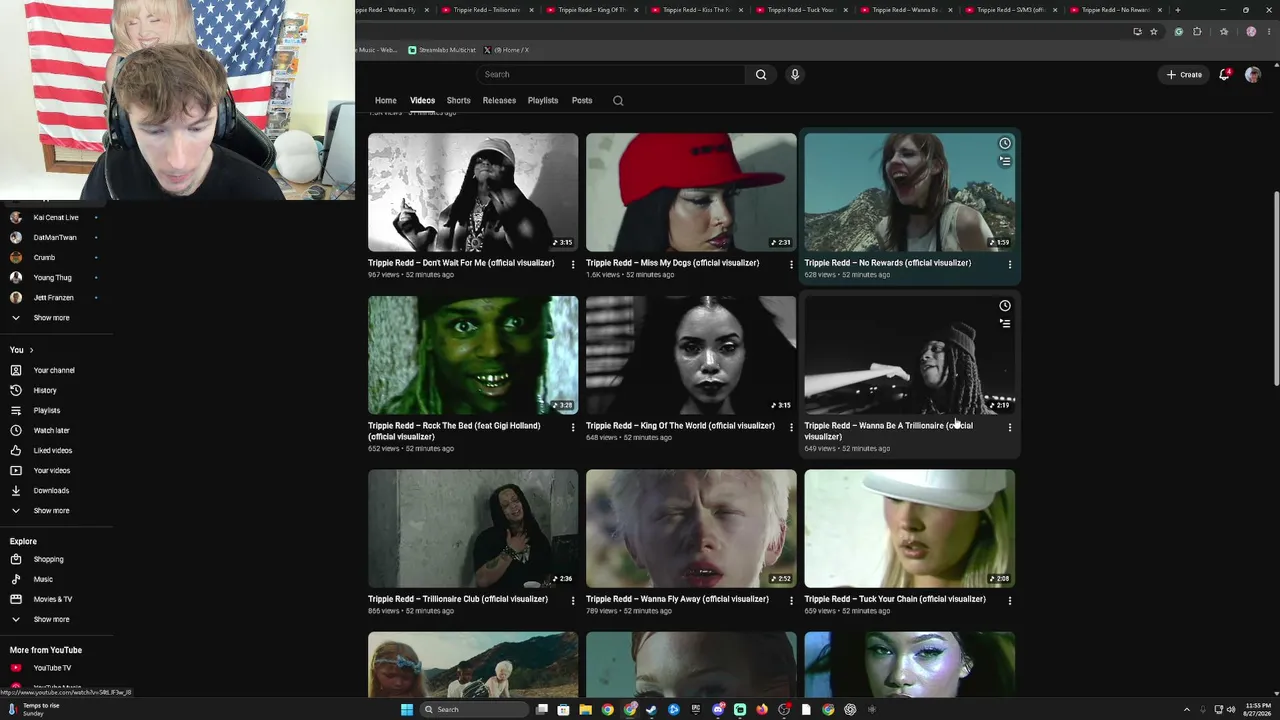Add Wanna Be A Trillionaire to queue
The image size is (1280, 720).
pyautogui.click(x=1005, y=324)
